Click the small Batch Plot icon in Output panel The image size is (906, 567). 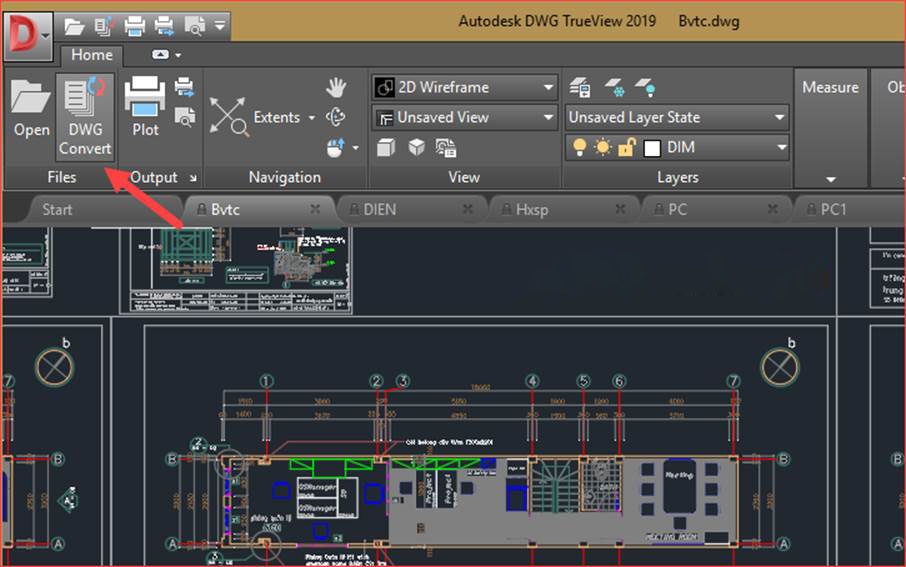click(184, 87)
